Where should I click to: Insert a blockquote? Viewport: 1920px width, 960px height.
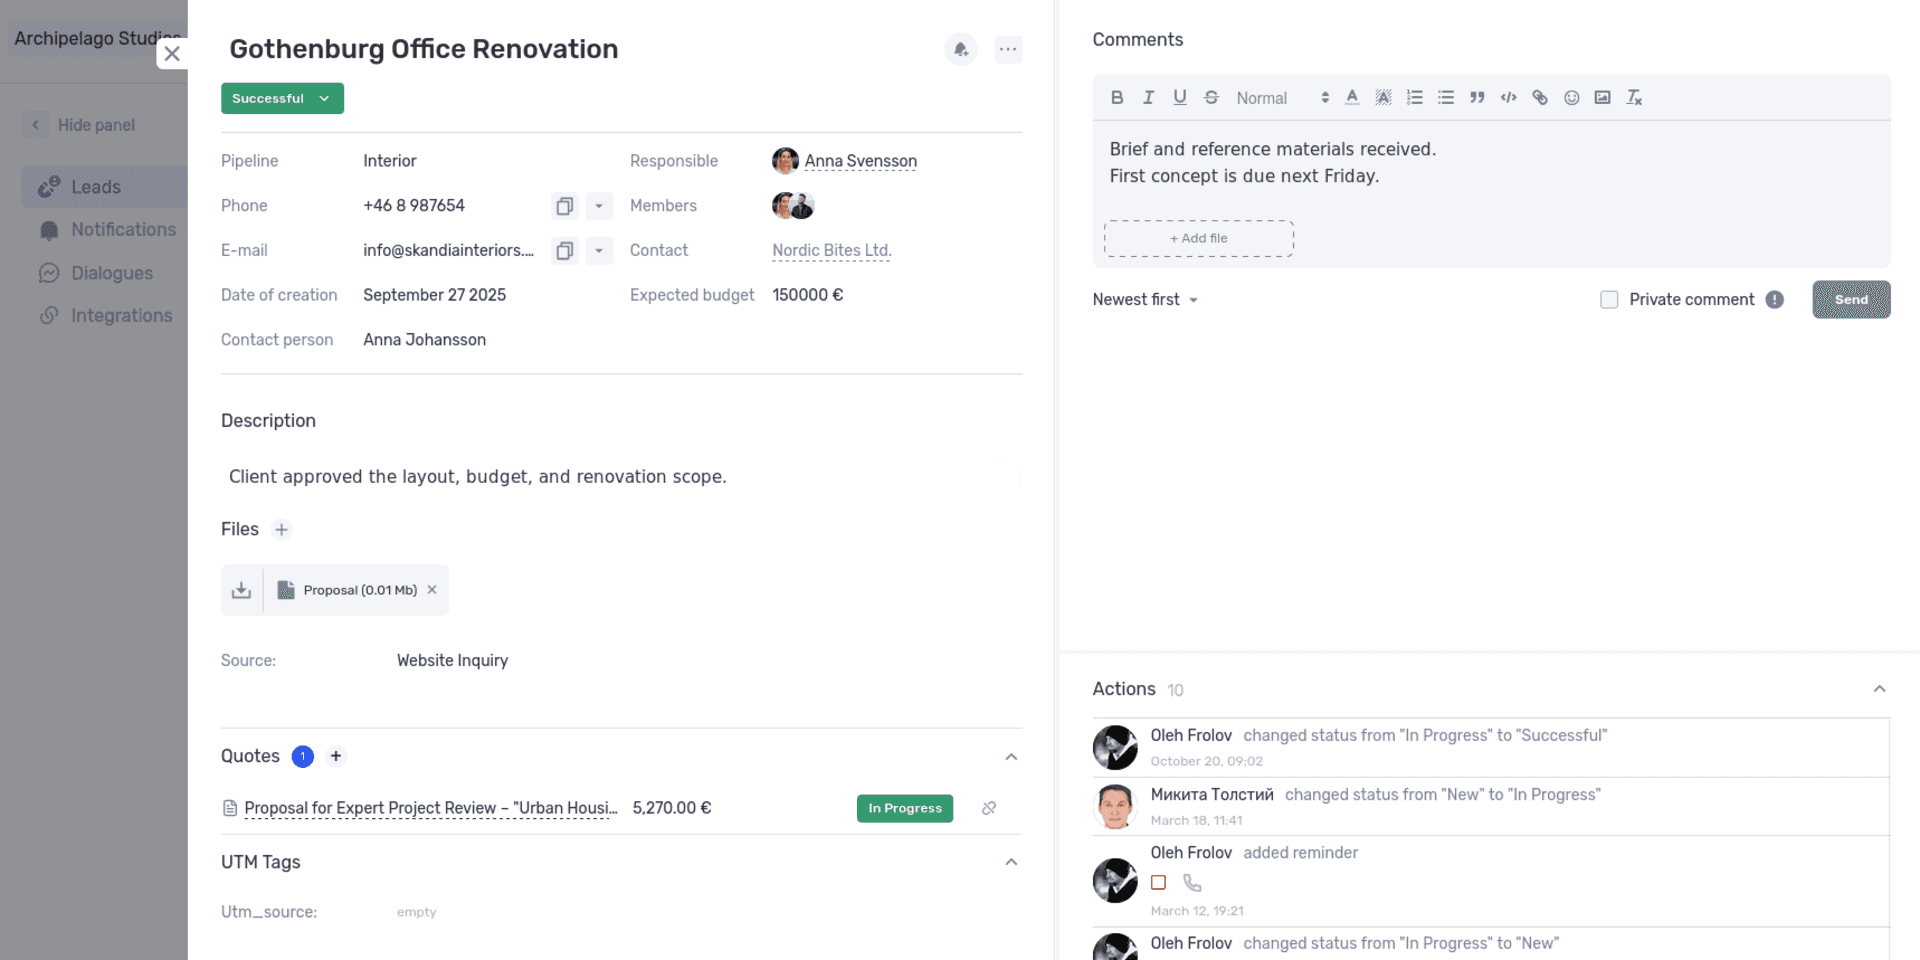[x=1477, y=97]
